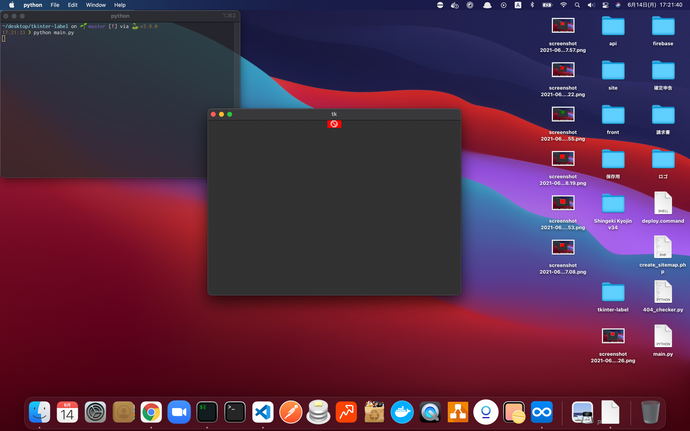
Task: Launch Google Chrome from the dock
Action: (x=151, y=413)
